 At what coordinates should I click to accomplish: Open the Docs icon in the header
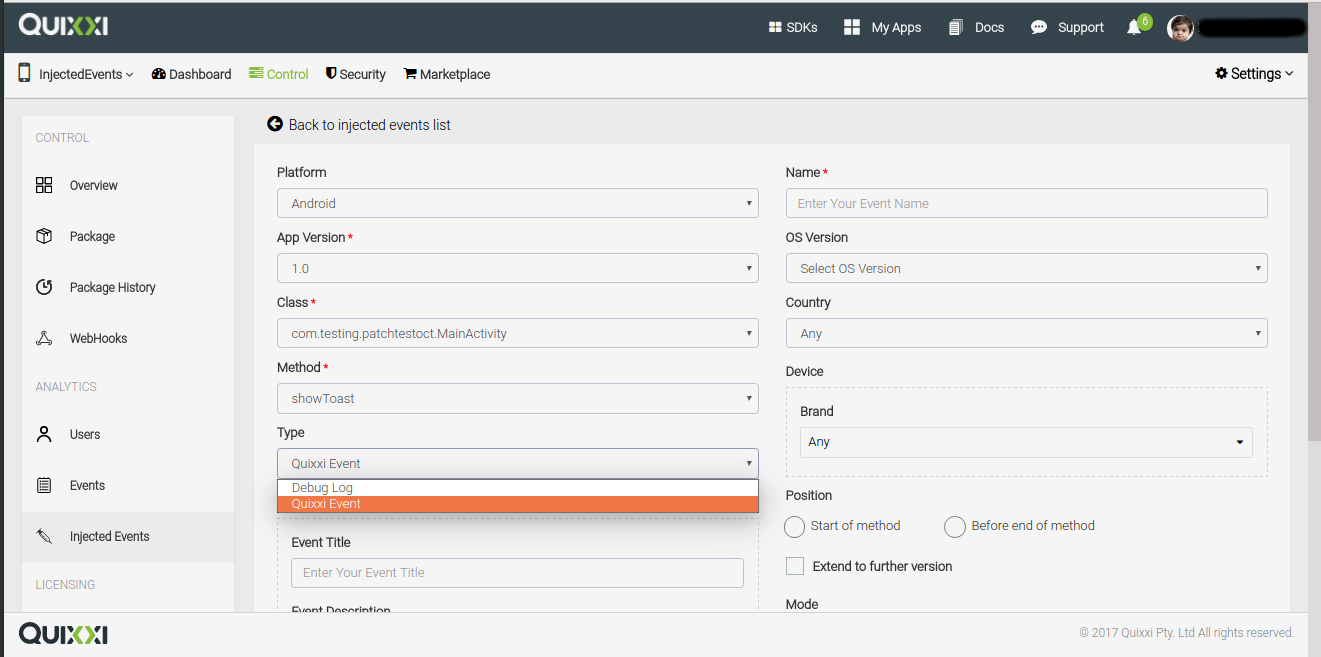coord(956,27)
